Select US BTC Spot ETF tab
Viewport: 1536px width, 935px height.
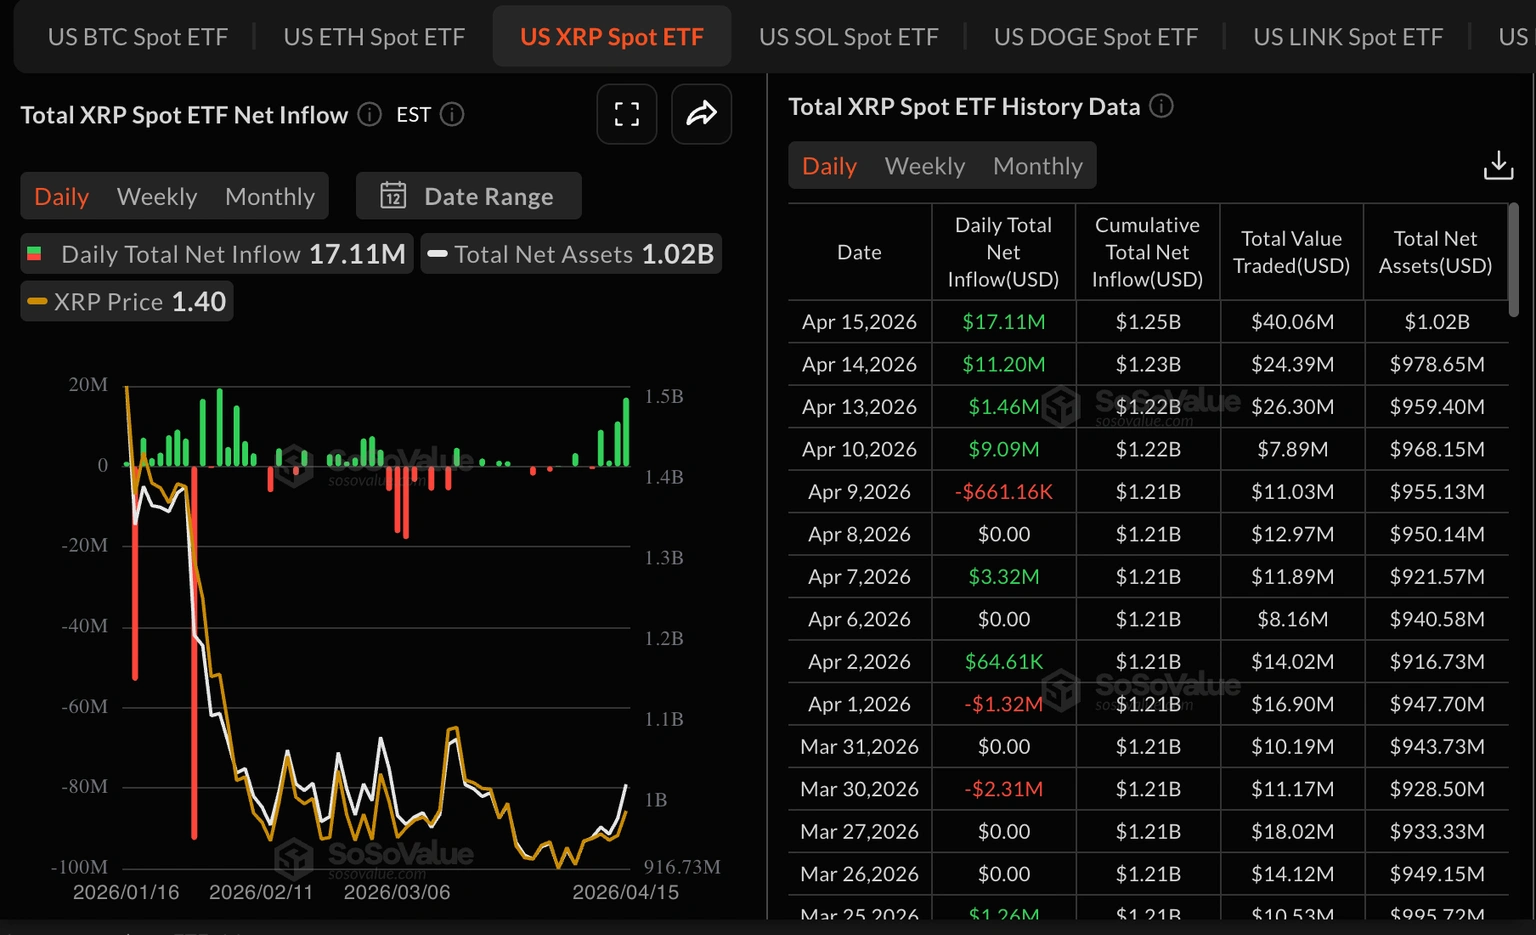(138, 37)
